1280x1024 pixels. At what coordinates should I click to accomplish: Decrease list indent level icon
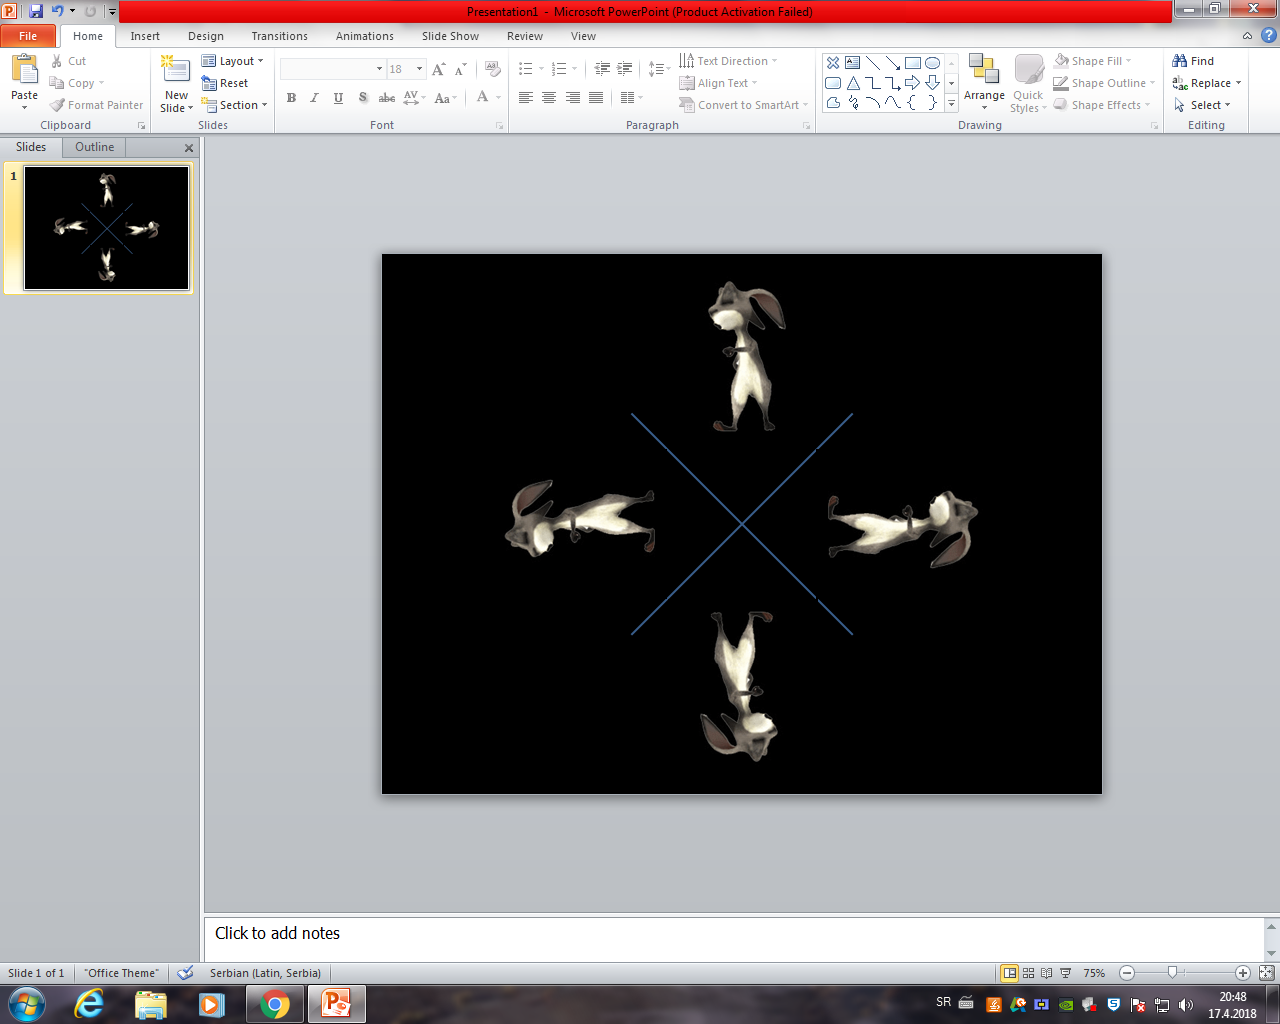pyautogui.click(x=602, y=69)
